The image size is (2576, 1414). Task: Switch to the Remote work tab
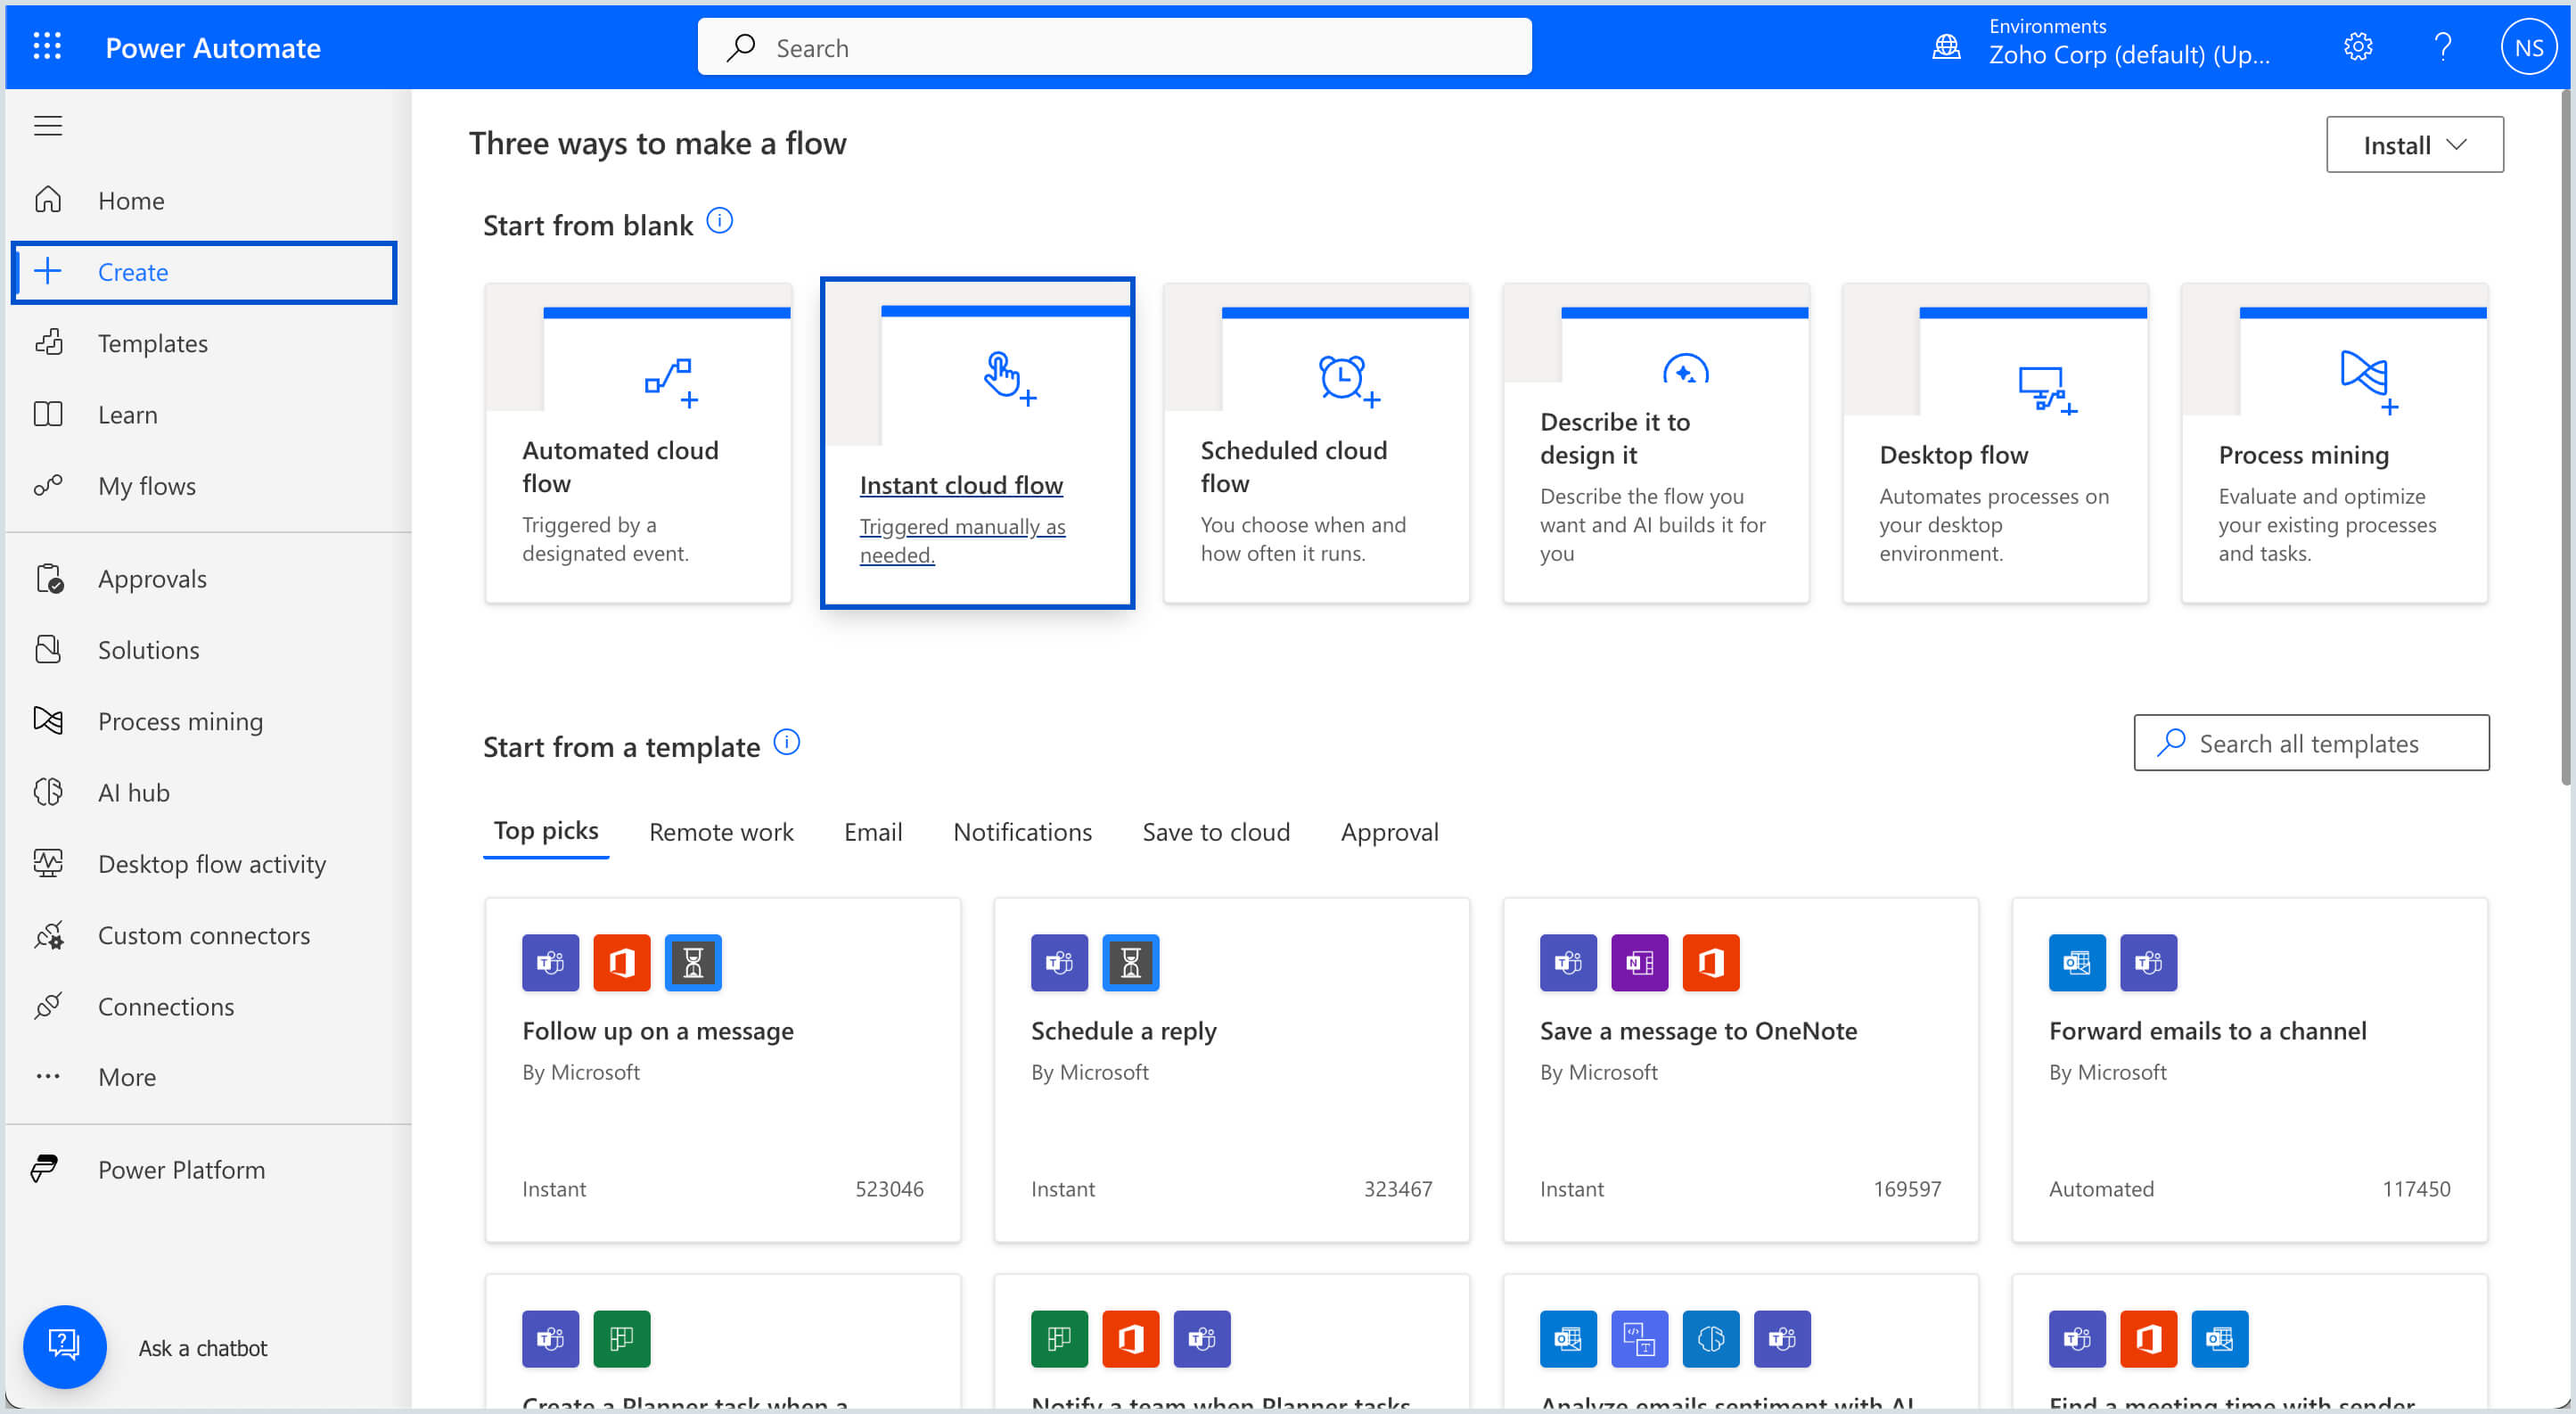(720, 832)
